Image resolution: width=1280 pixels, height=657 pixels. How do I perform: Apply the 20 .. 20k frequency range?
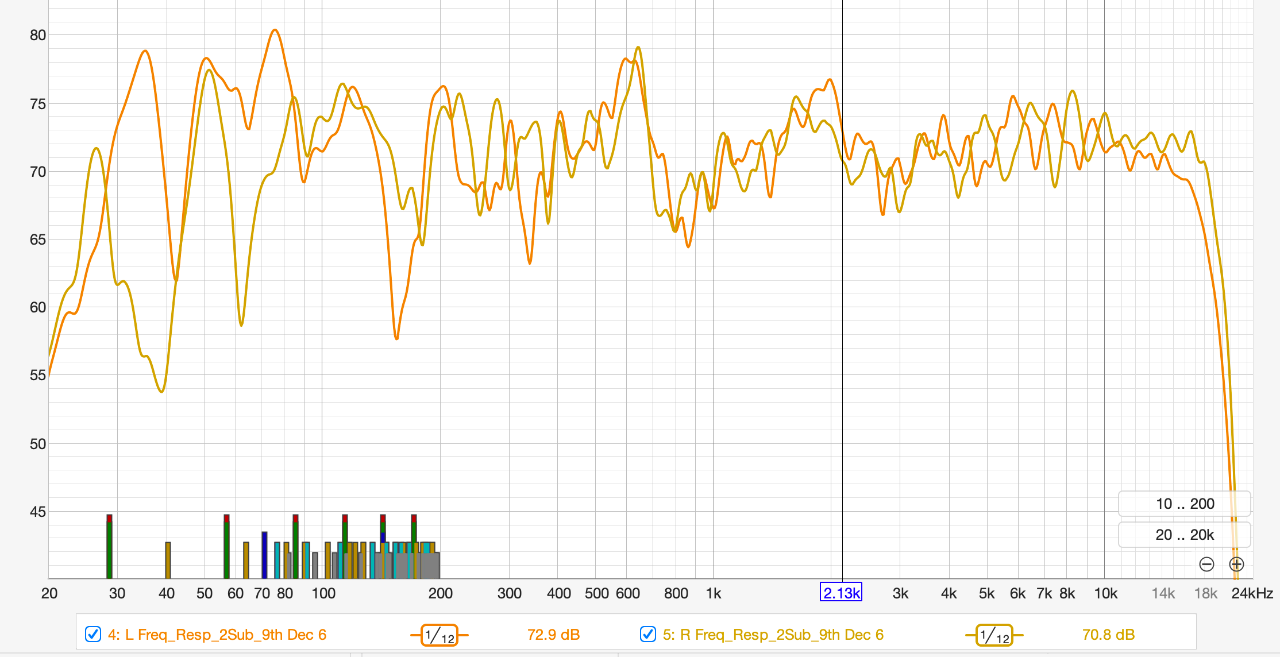(x=1184, y=535)
